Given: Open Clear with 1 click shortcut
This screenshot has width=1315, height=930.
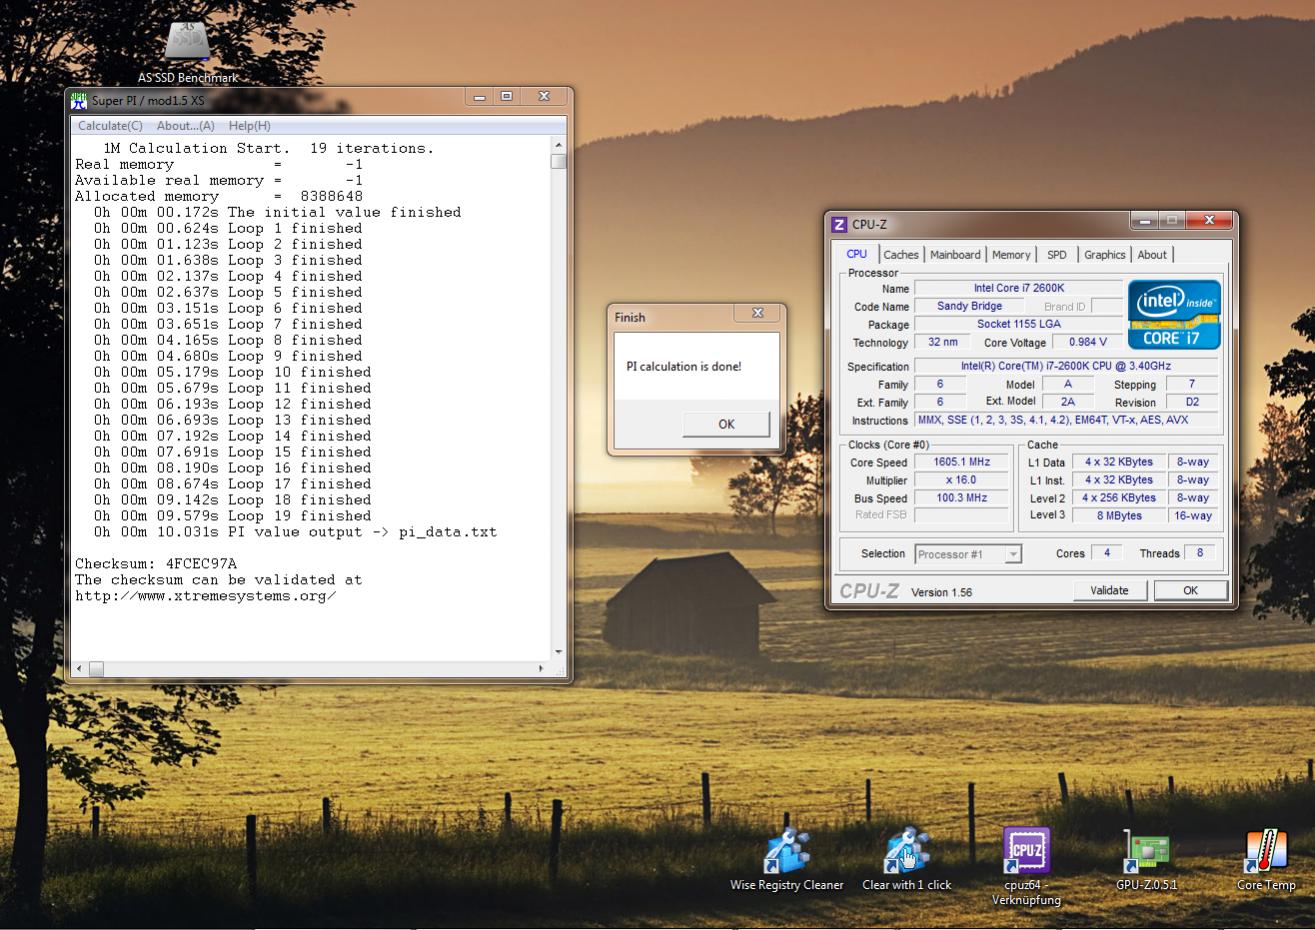Looking at the screenshot, I should [x=907, y=860].
